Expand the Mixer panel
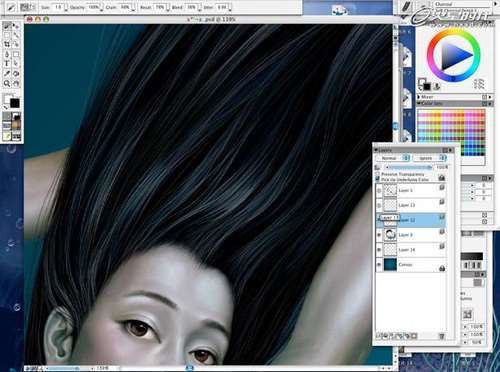 point(419,97)
